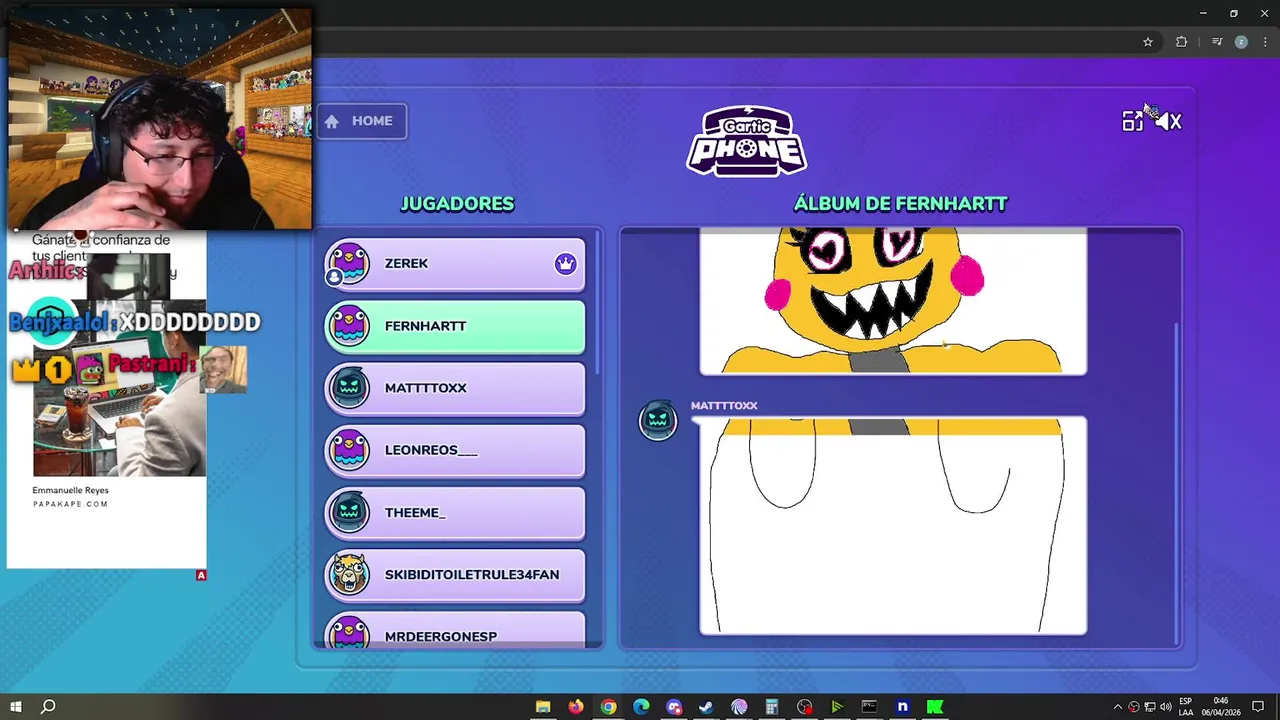Select player ZEREK in the list
The width and height of the screenshot is (1280, 720).
[x=455, y=264]
